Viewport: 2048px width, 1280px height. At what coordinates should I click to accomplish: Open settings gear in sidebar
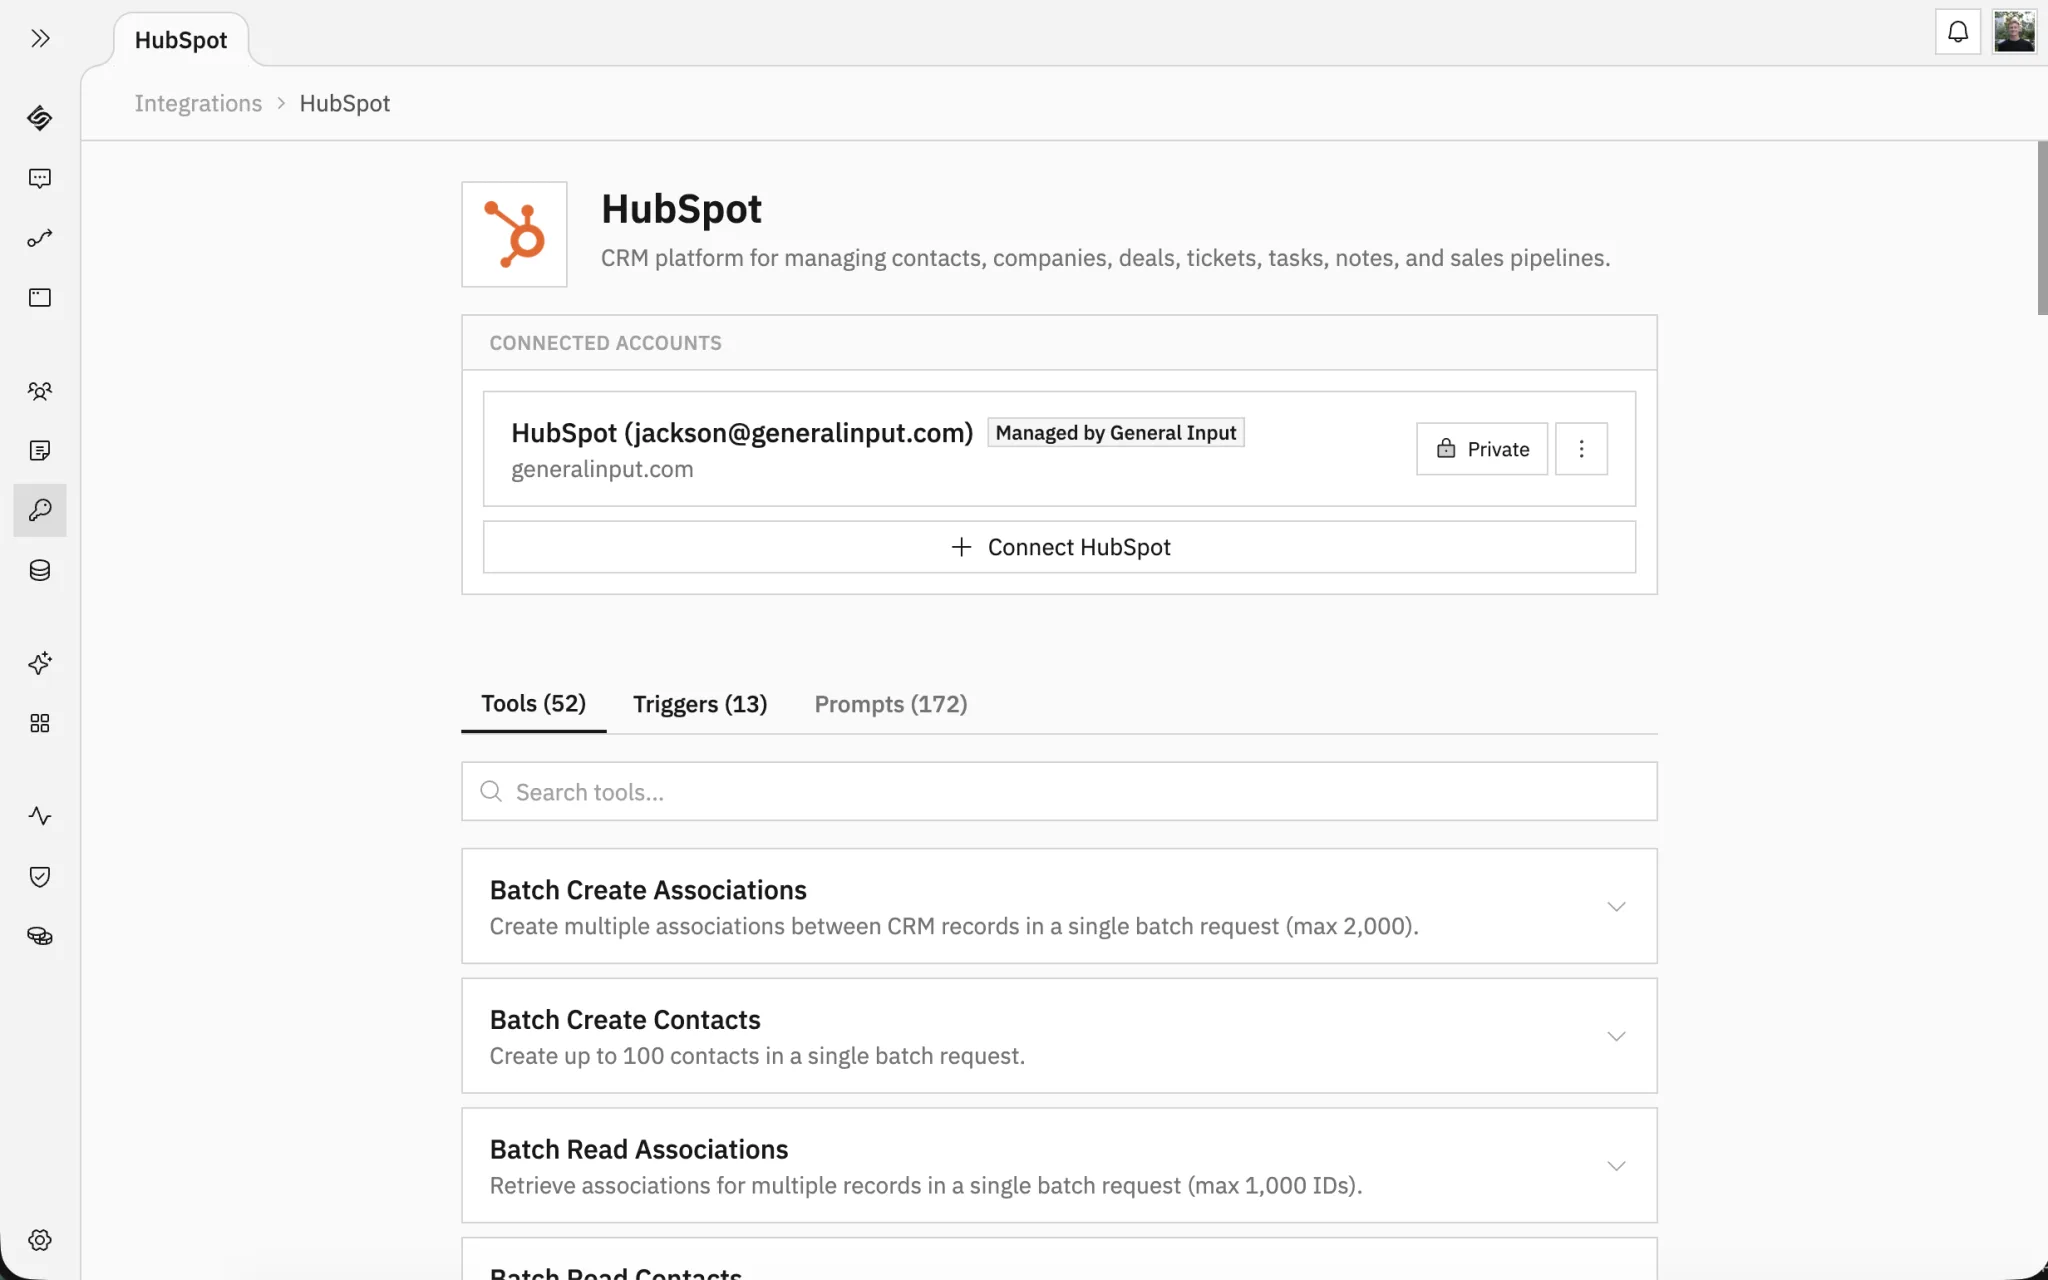[40, 1240]
